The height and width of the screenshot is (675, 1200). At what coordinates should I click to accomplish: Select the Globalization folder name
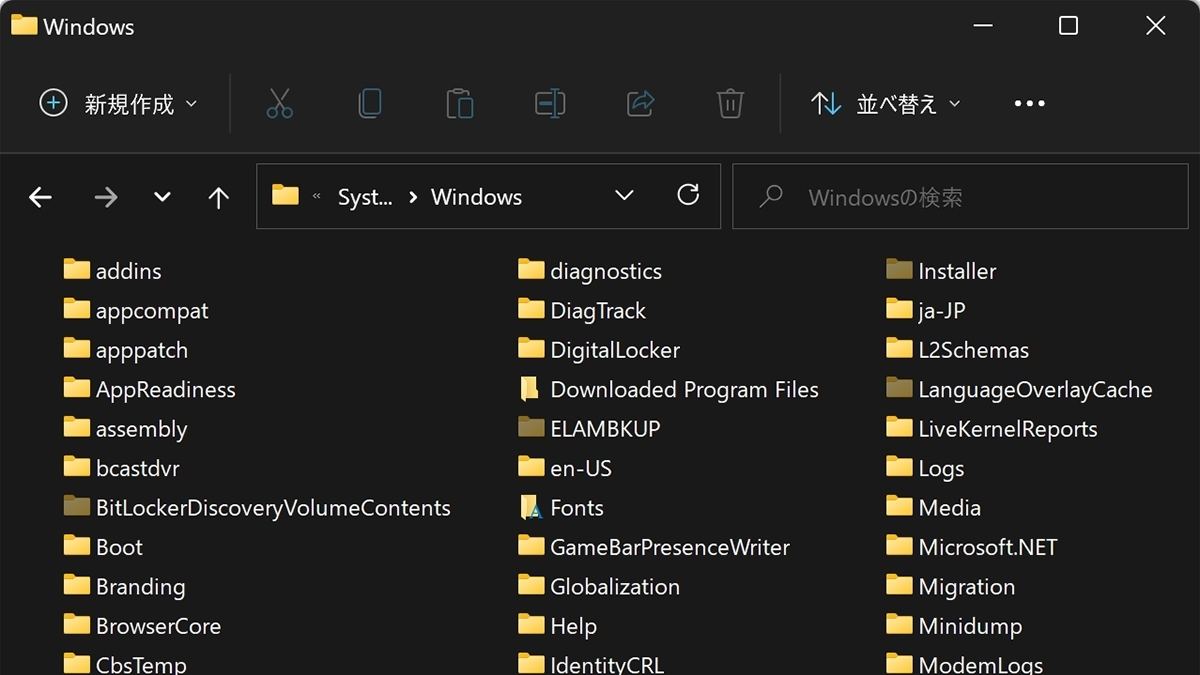[x=615, y=587]
